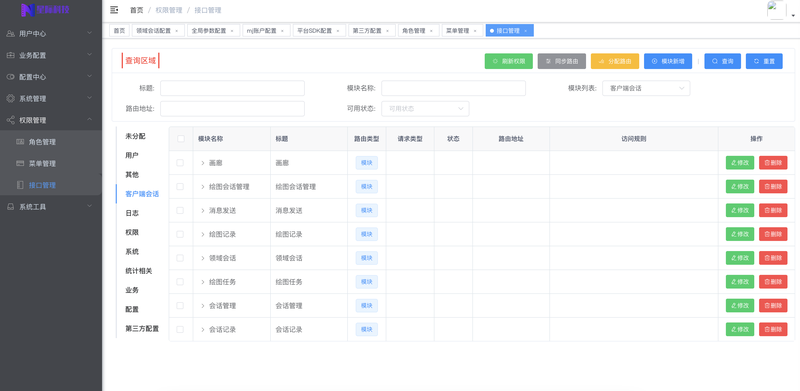The height and width of the screenshot is (391, 800).
Task: Open the 首页 tab in tab bar
Action: point(119,31)
